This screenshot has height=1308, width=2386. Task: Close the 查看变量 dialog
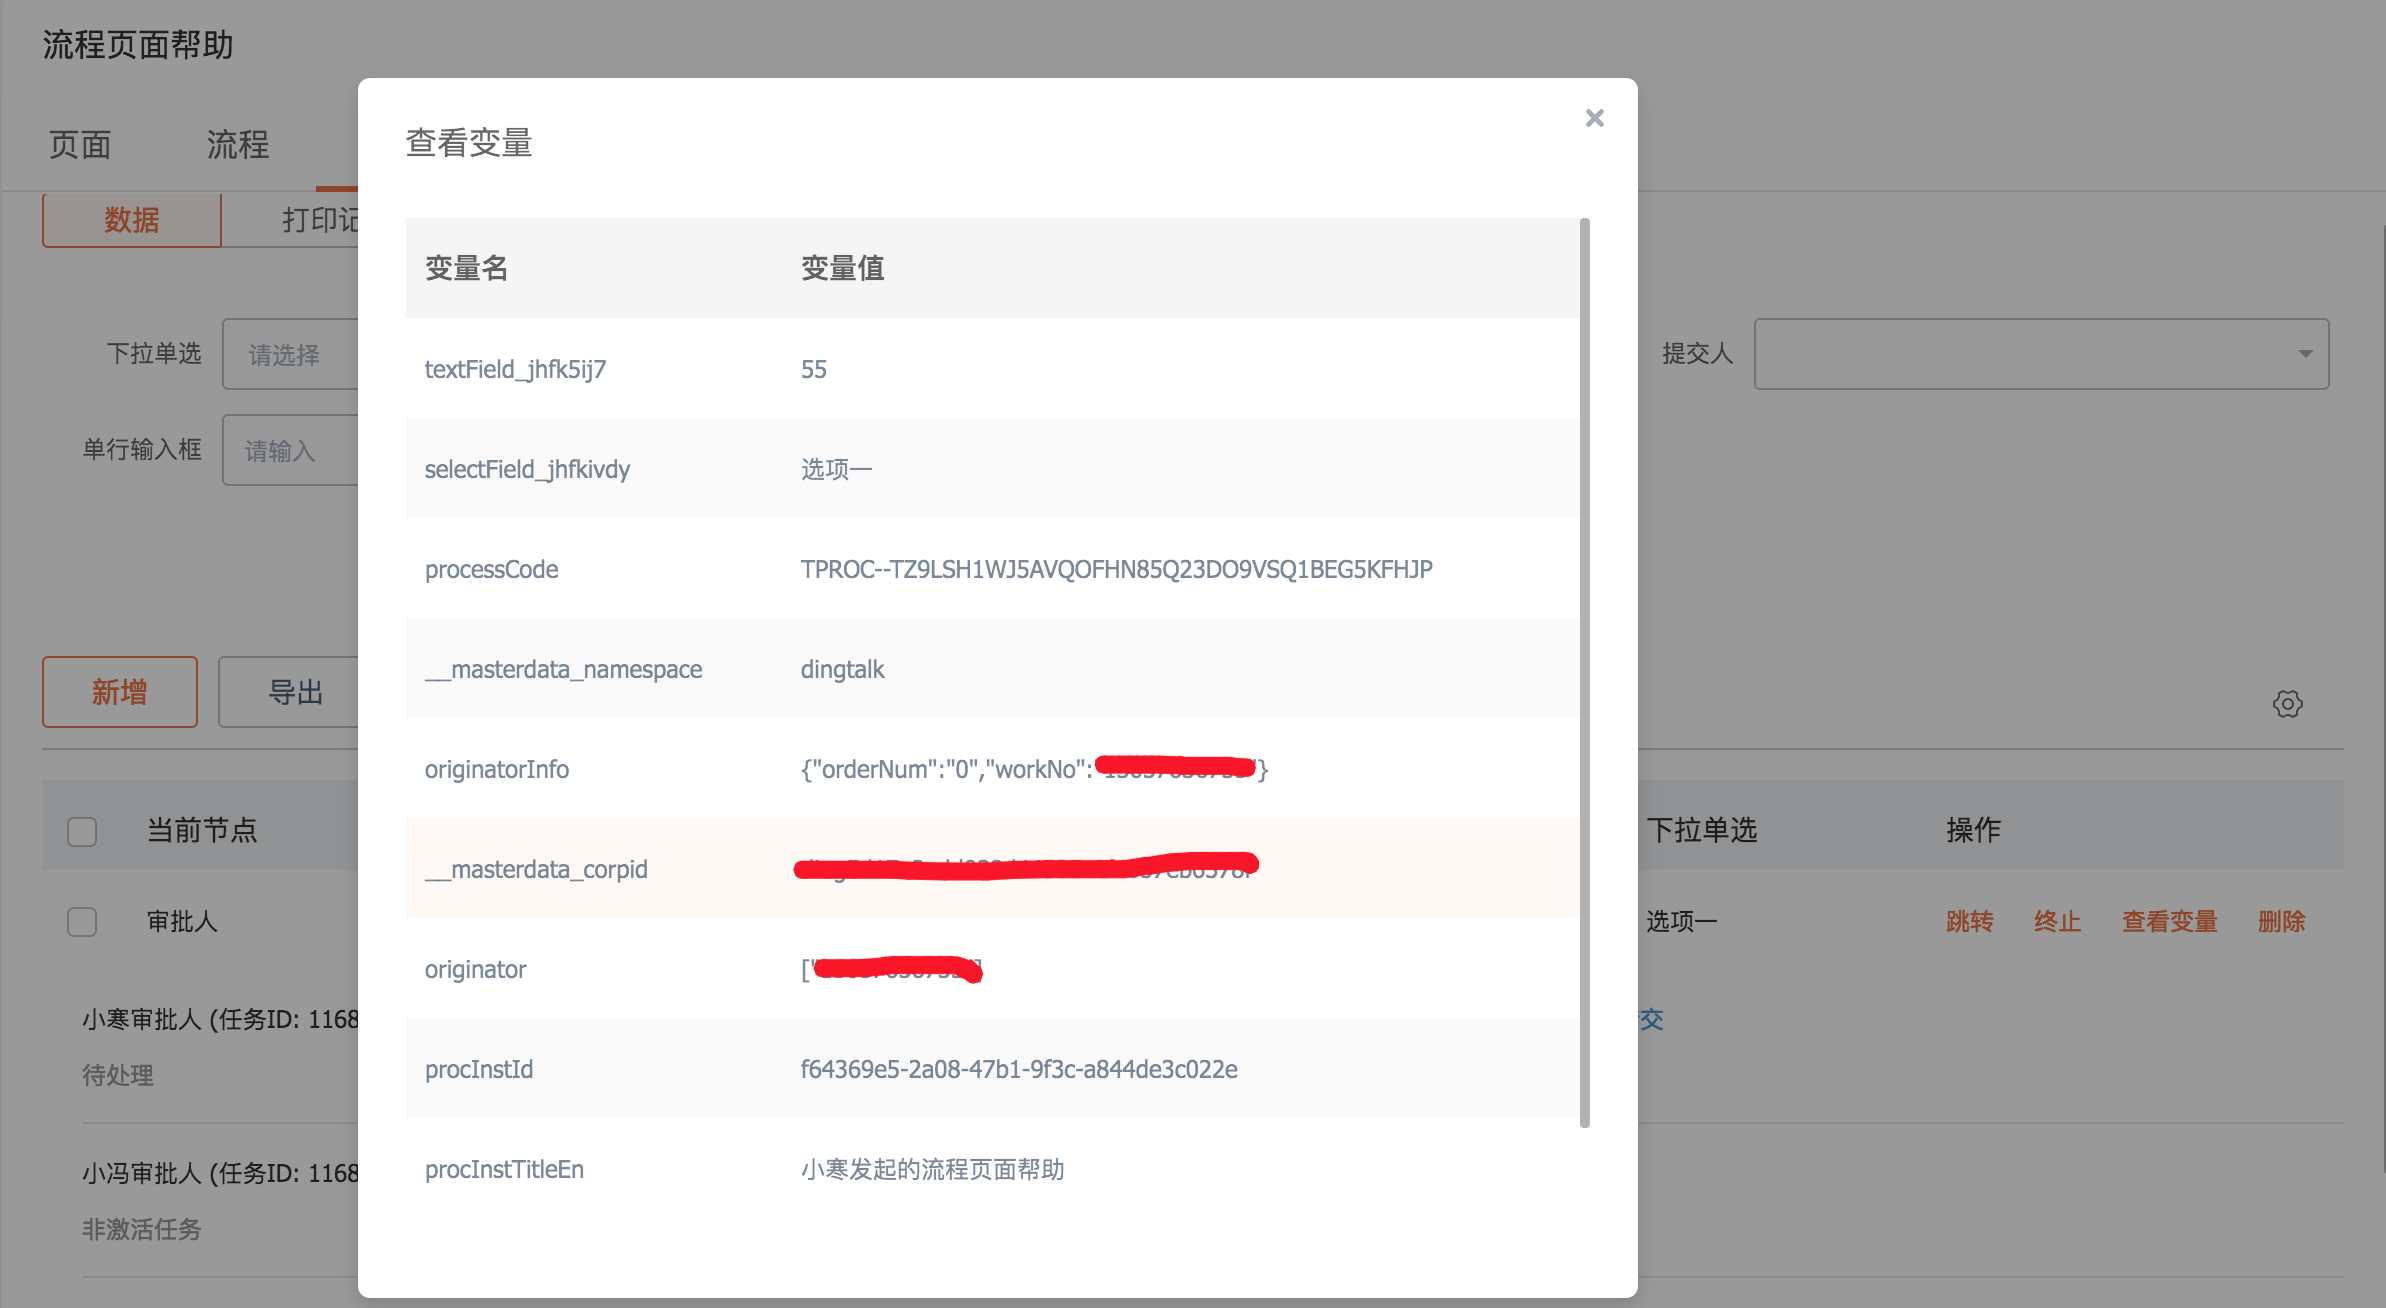click(1594, 118)
